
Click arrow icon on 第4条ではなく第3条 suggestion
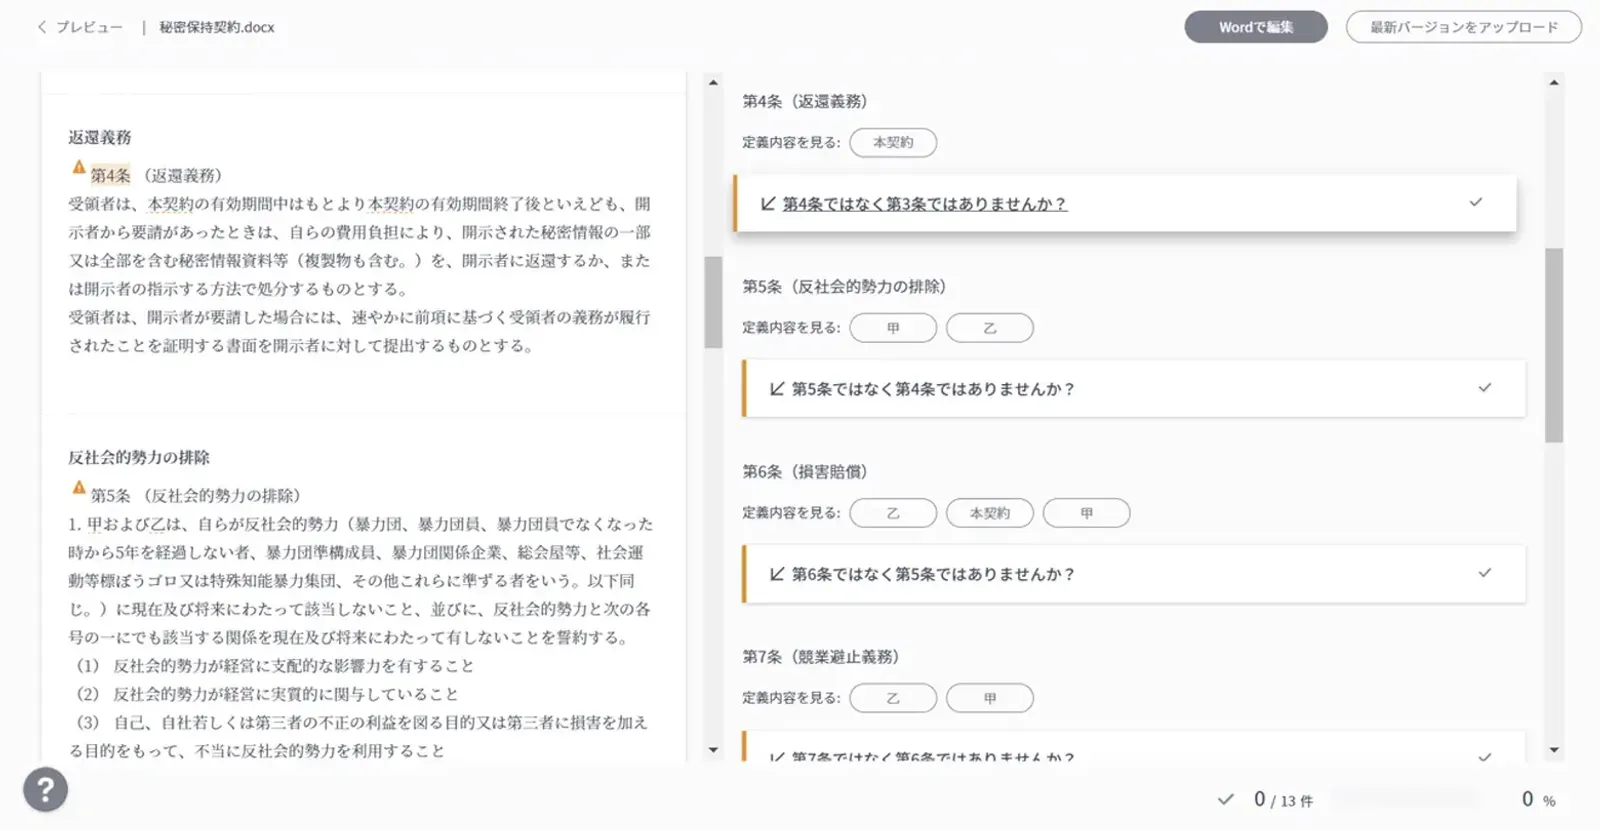point(767,204)
